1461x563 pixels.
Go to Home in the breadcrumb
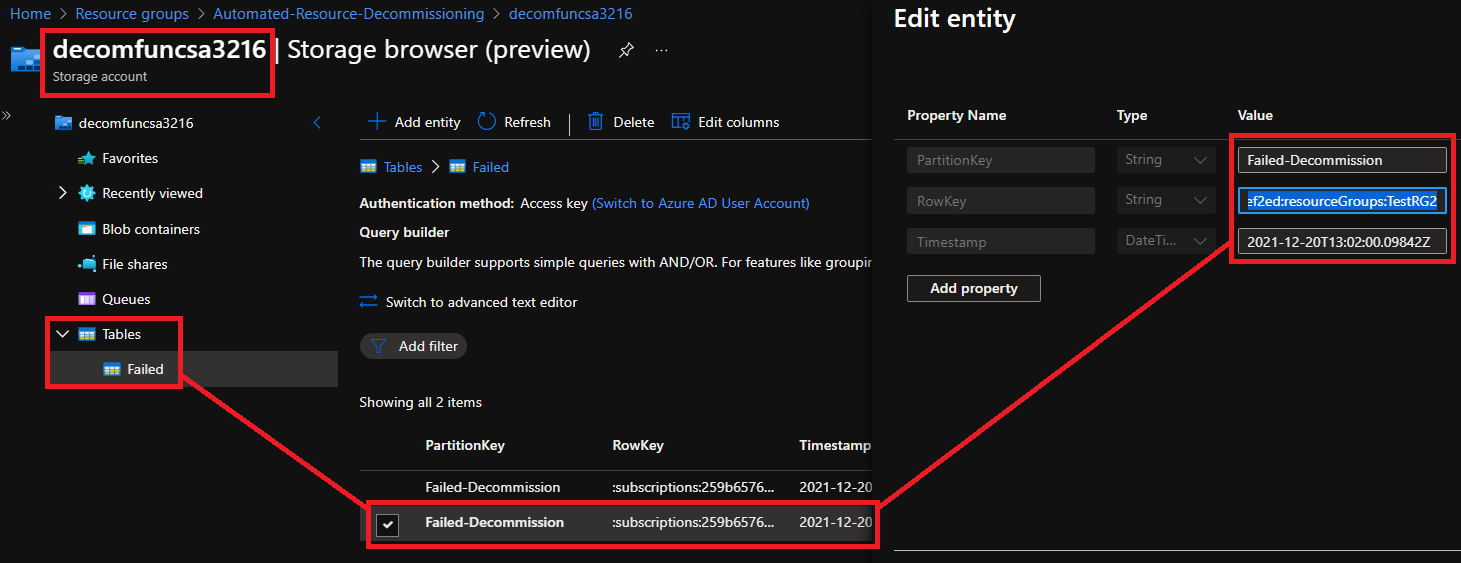(30, 14)
